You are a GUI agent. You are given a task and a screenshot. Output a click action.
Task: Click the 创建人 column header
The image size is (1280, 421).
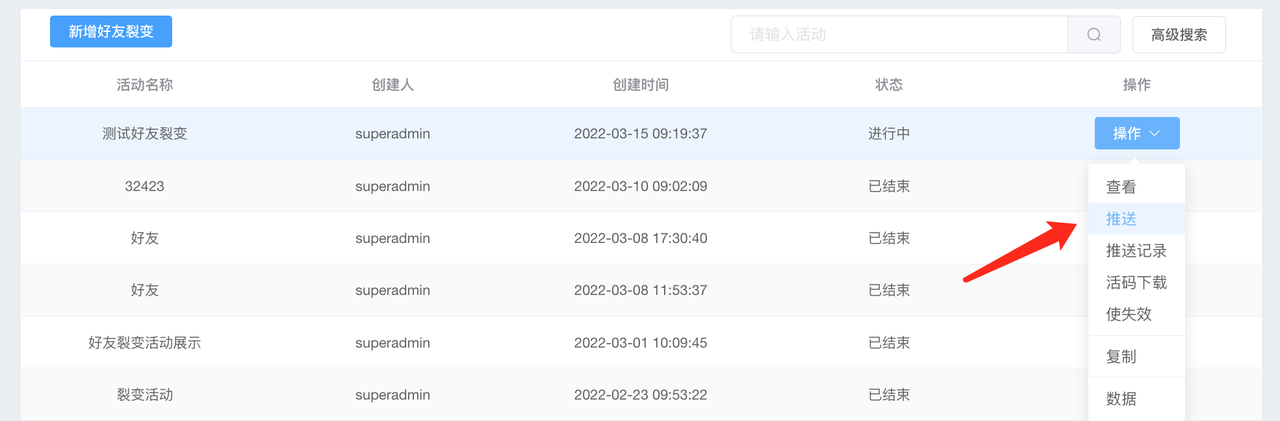coord(393,85)
